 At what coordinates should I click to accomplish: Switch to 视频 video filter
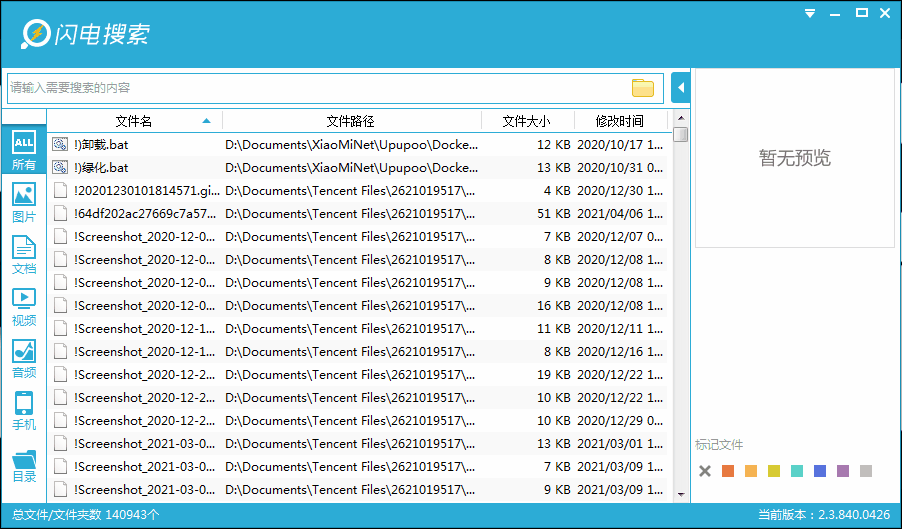click(24, 306)
